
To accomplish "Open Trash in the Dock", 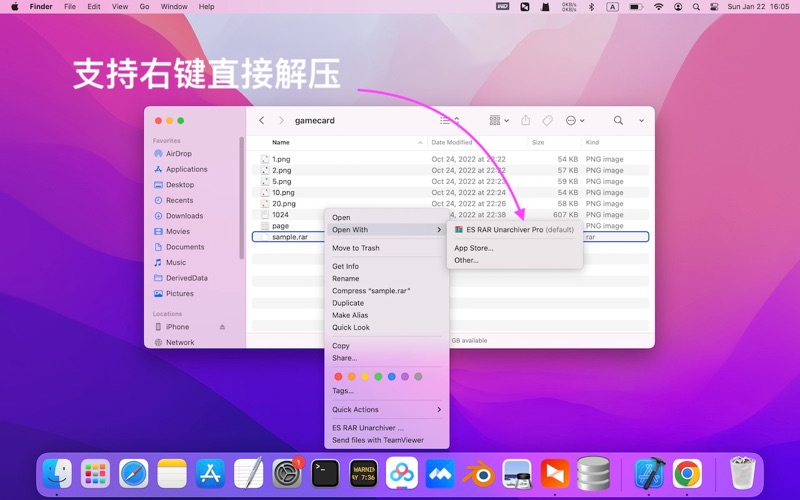I will [742, 473].
